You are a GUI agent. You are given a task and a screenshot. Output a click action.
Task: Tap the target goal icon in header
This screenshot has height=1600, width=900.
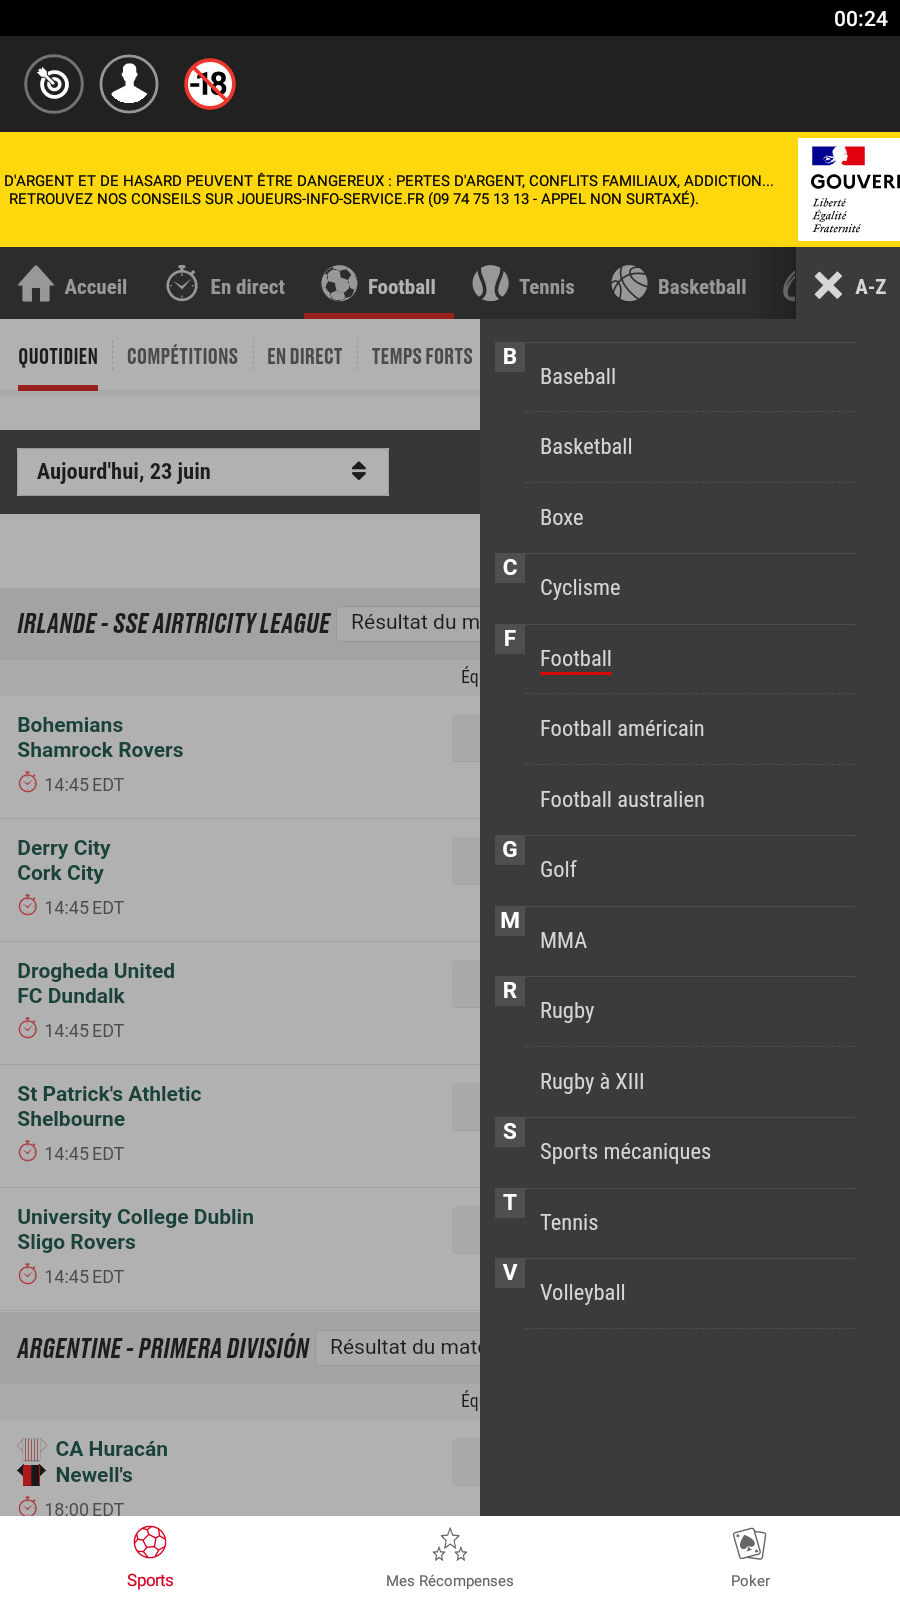click(x=54, y=84)
